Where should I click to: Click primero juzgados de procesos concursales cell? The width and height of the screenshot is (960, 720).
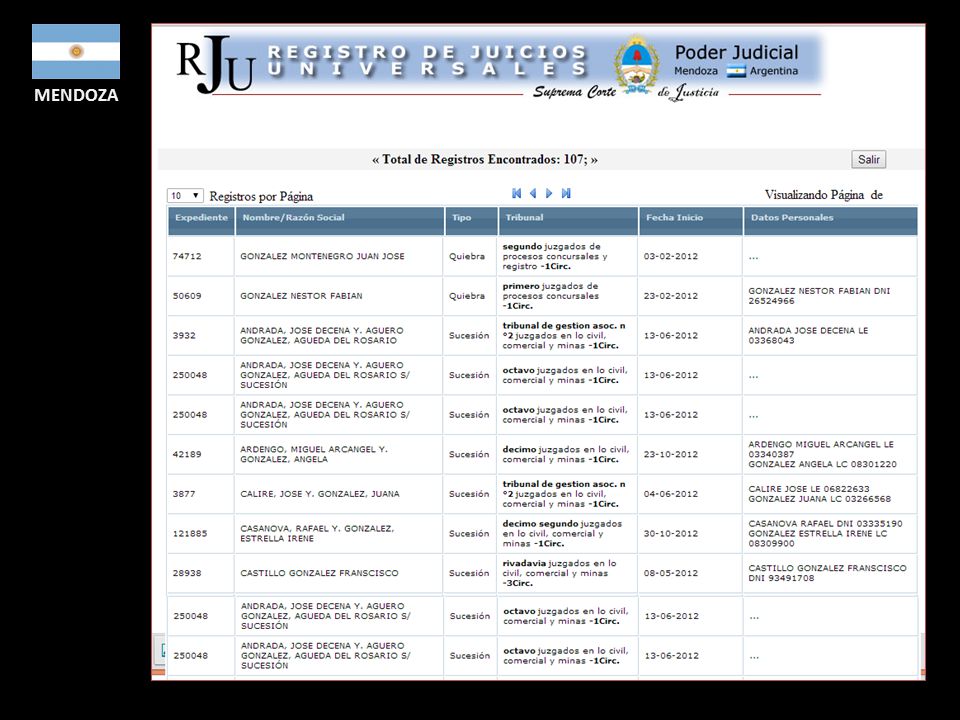[567, 296]
